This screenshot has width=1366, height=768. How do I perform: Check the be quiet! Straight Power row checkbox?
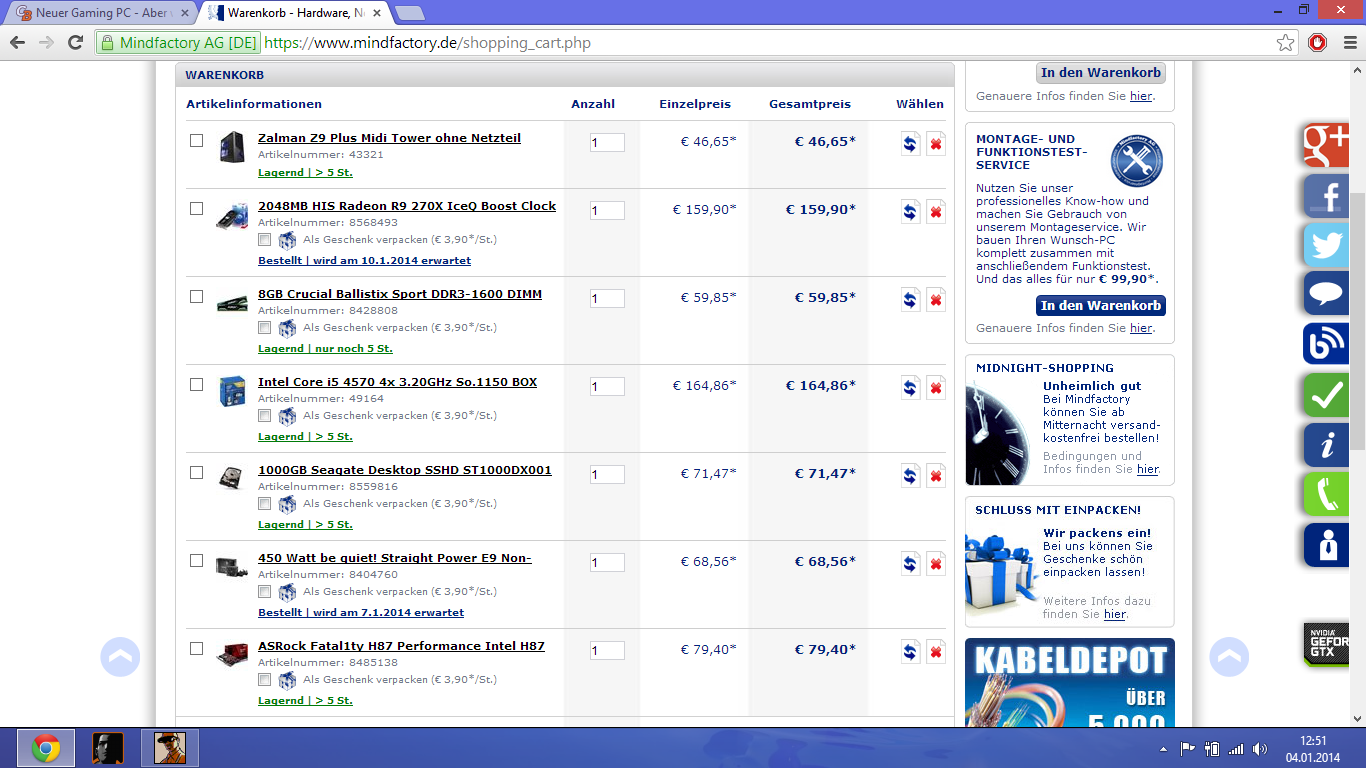pyautogui.click(x=197, y=560)
